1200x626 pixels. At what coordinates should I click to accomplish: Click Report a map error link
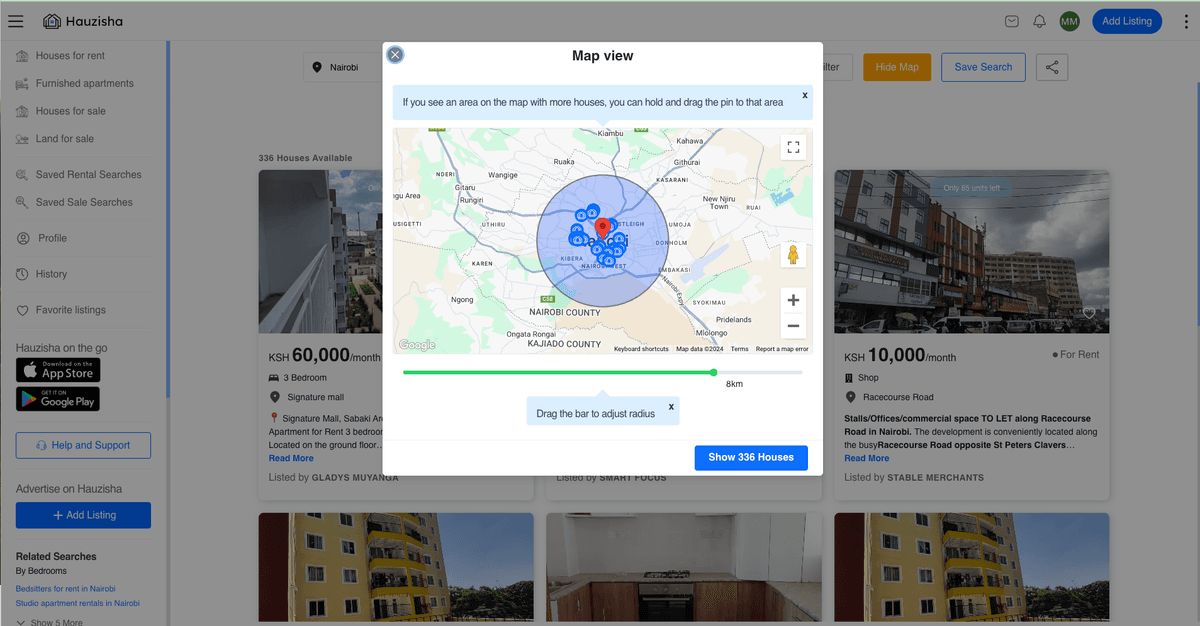point(782,349)
